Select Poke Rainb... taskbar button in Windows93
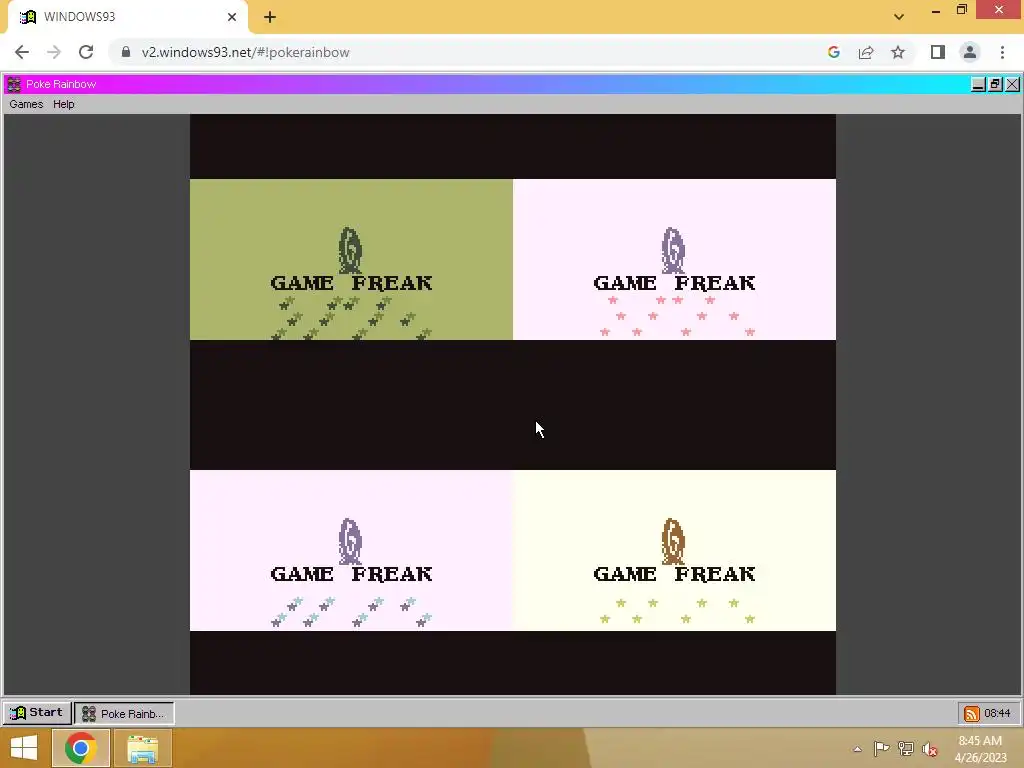The width and height of the screenshot is (1024, 768). pos(124,713)
